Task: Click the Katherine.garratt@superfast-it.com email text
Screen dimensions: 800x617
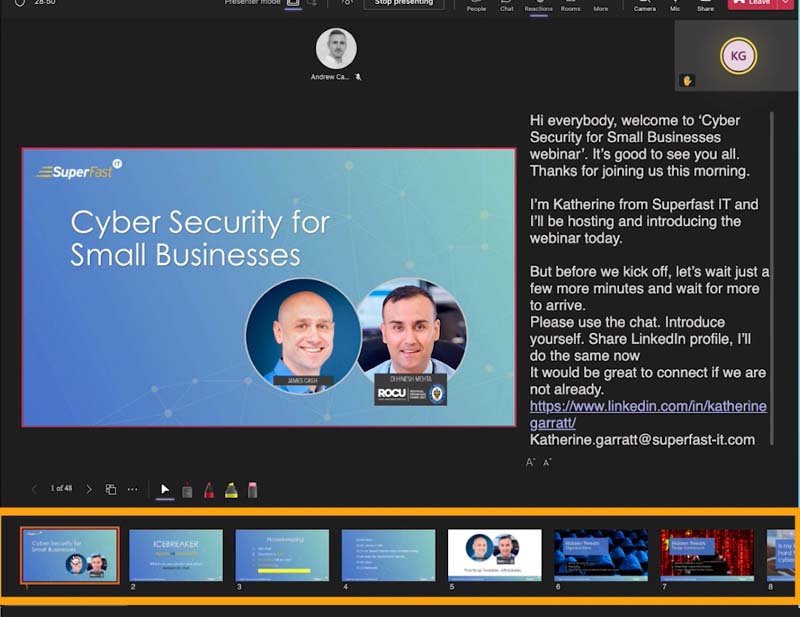Action: [x=642, y=440]
